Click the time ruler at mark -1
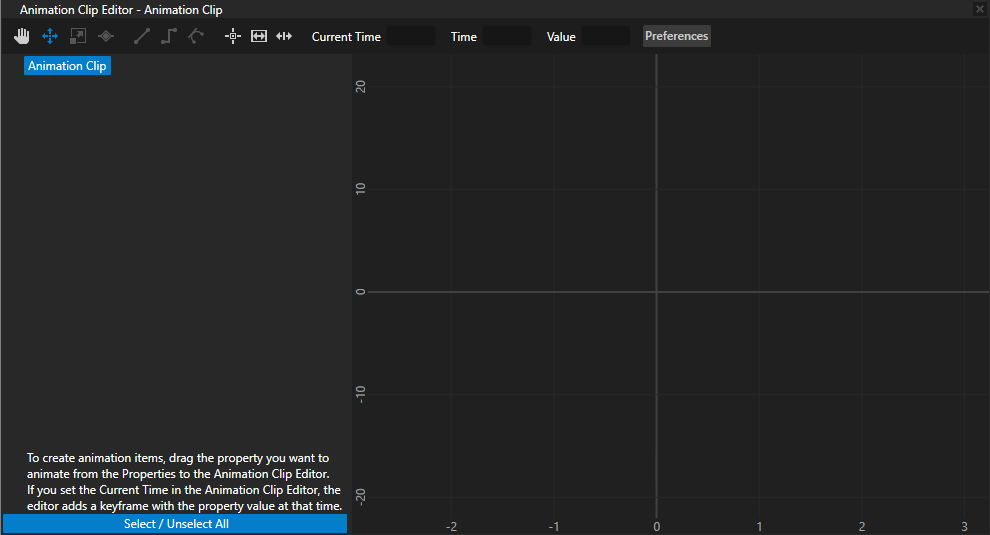 554,526
